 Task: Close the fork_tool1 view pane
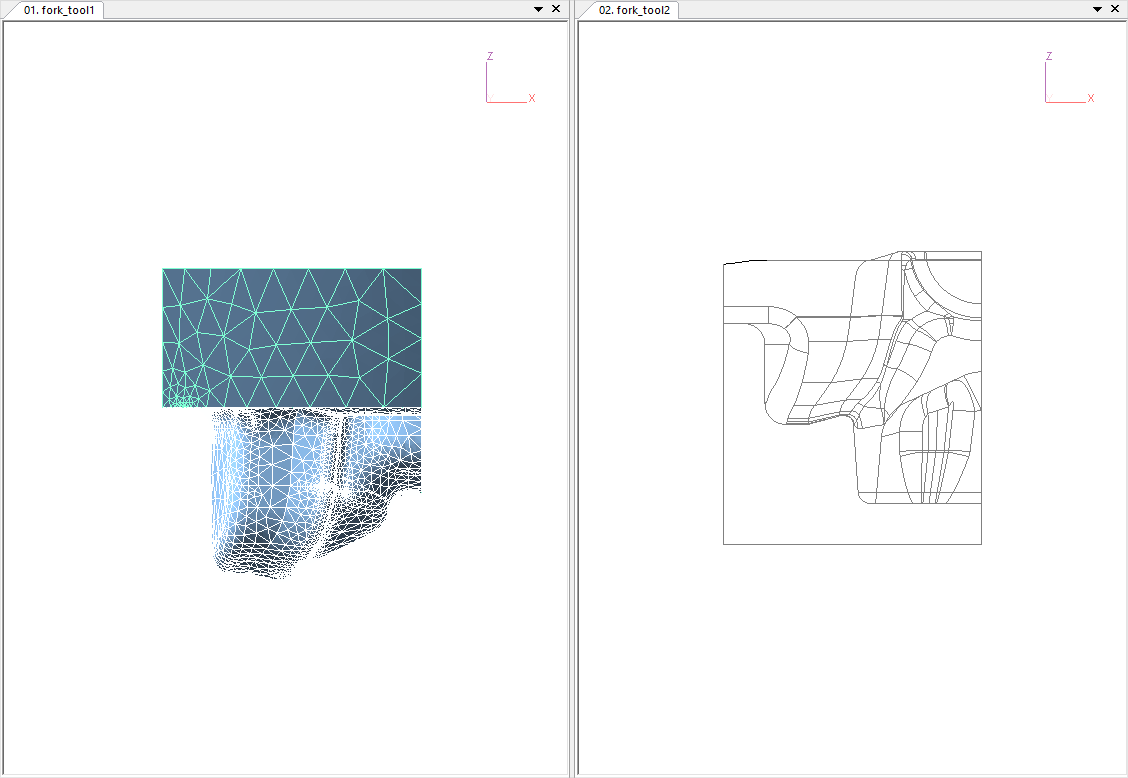556,9
